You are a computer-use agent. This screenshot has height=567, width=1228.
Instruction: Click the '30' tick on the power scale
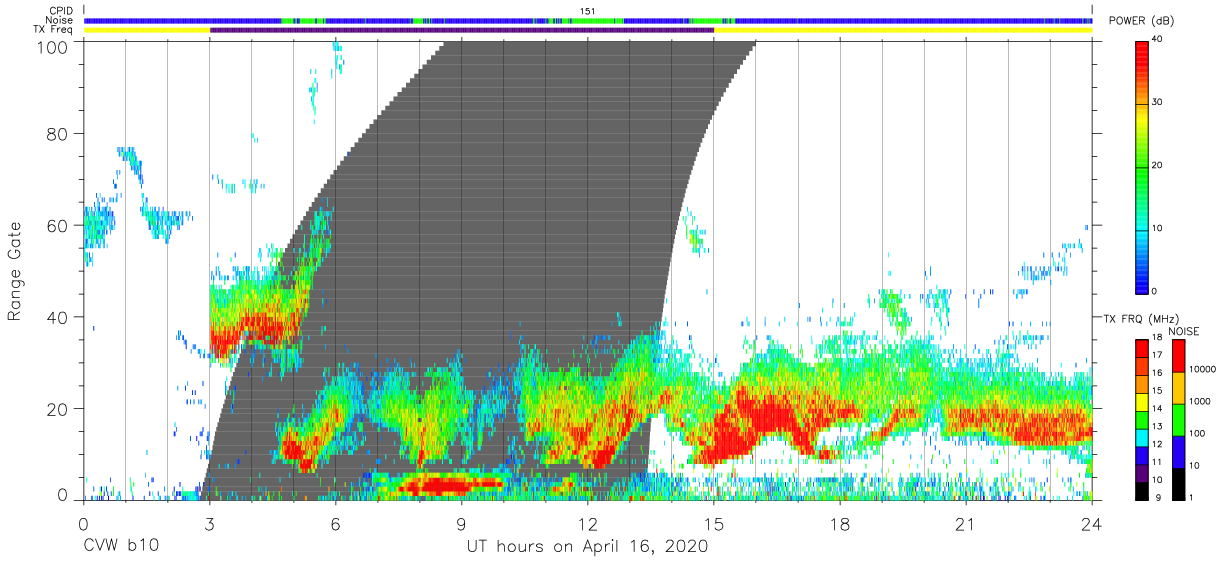pyautogui.click(x=1159, y=103)
